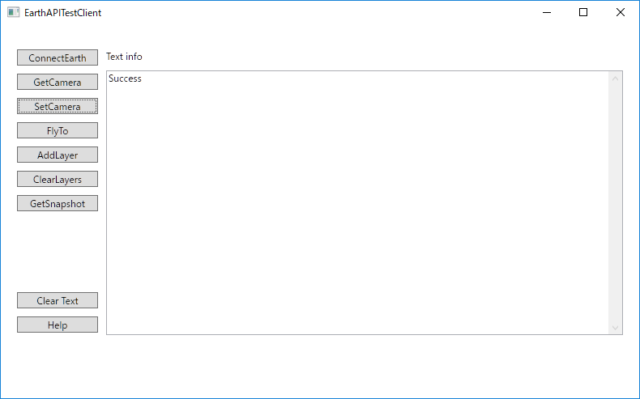
Task: Select the SetCamera button
Action: [57, 106]
